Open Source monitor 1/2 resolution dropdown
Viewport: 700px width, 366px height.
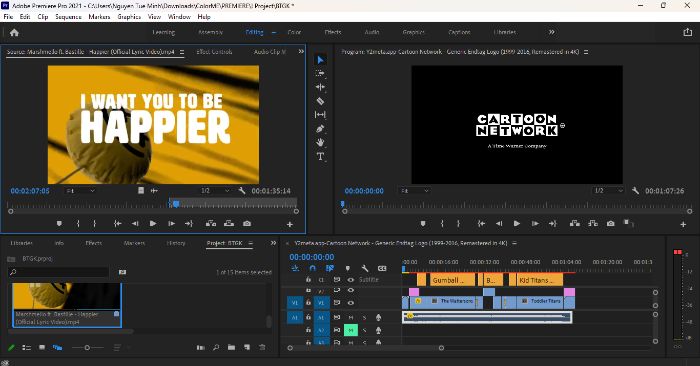(x=215, y=191)
